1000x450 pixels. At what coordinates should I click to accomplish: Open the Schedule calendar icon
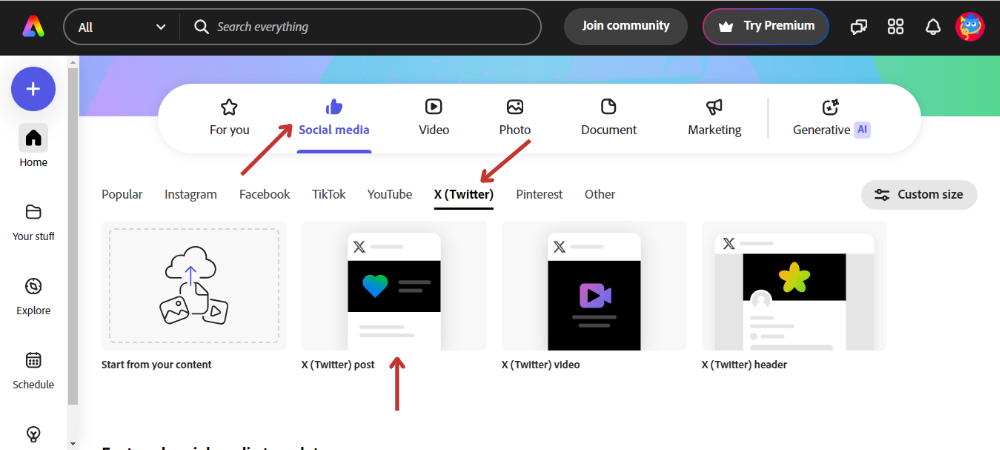33,360
